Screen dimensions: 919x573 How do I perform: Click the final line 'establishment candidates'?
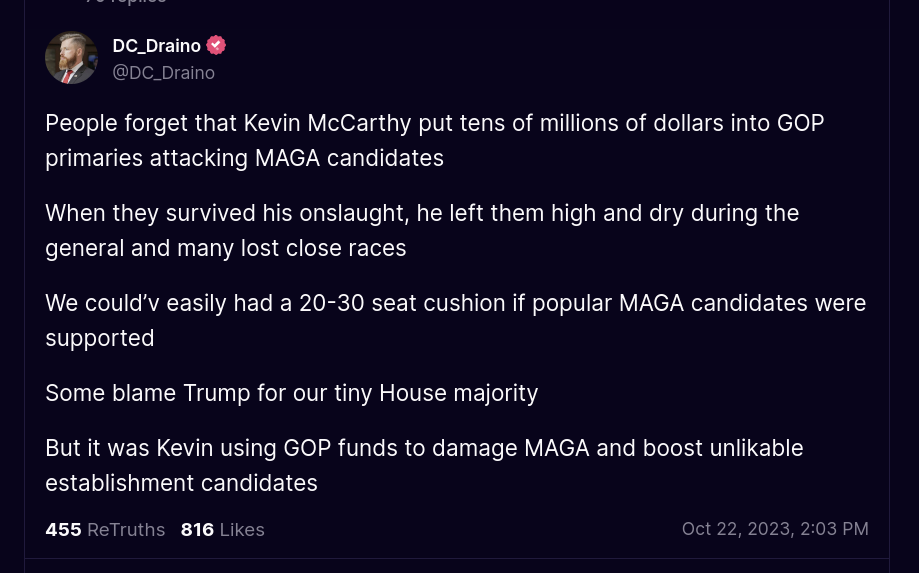[x=181, y=483]
